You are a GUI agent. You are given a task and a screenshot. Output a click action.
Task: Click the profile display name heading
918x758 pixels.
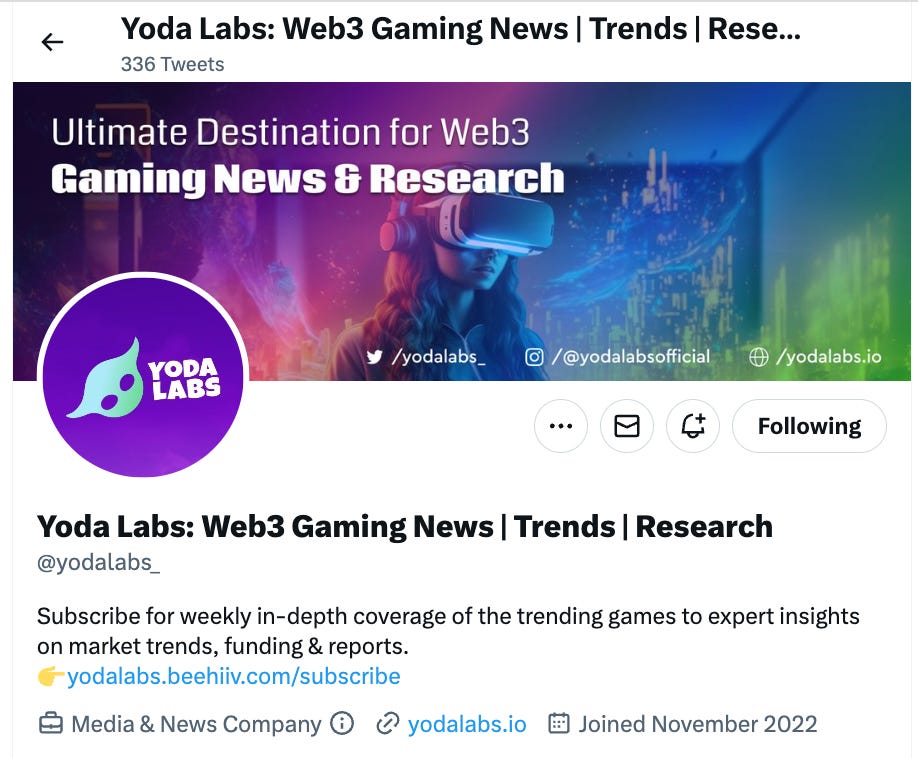tap(405, 526)
